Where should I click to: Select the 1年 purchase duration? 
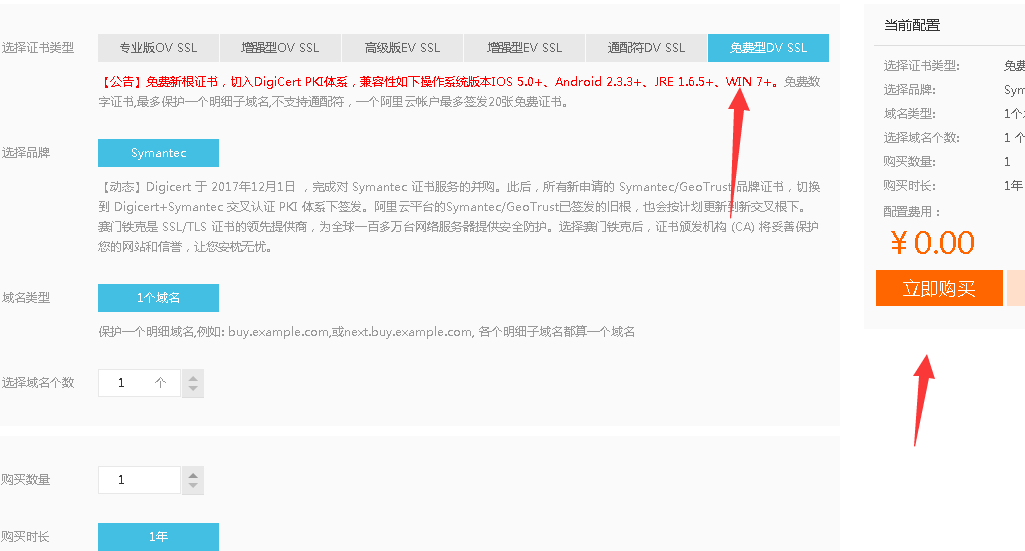[158, 537]
